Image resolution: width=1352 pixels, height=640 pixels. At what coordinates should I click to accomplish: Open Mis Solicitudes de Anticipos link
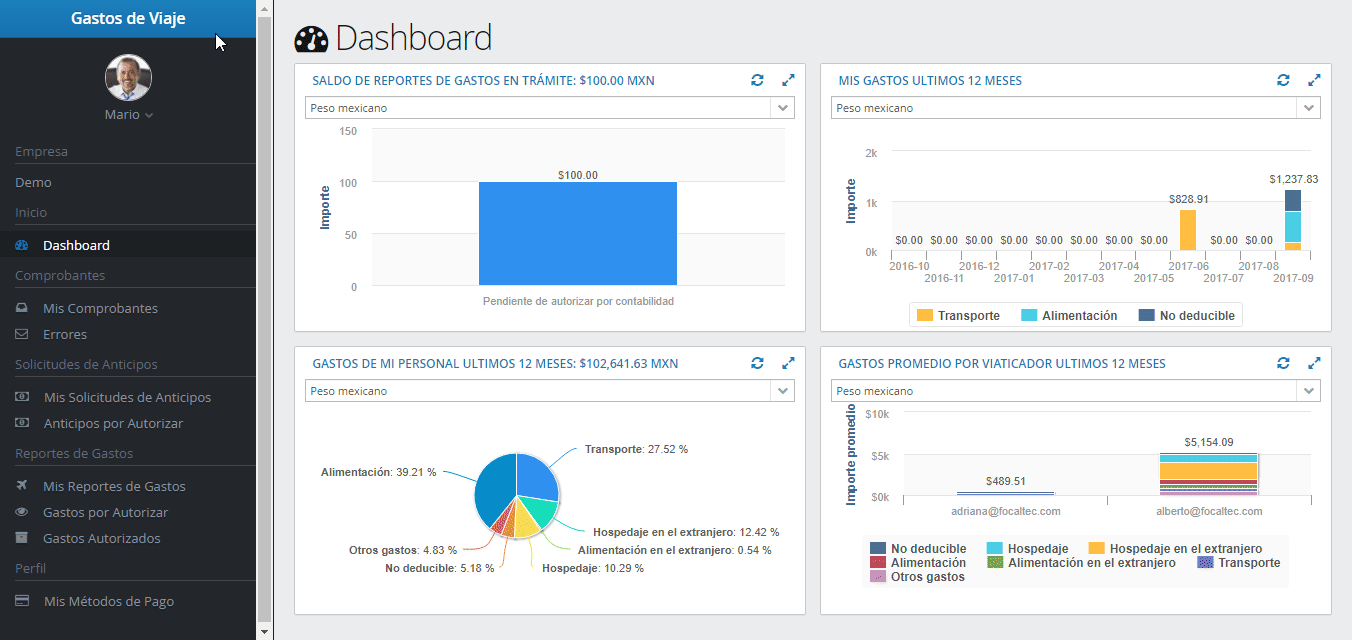tap(127, 397)
